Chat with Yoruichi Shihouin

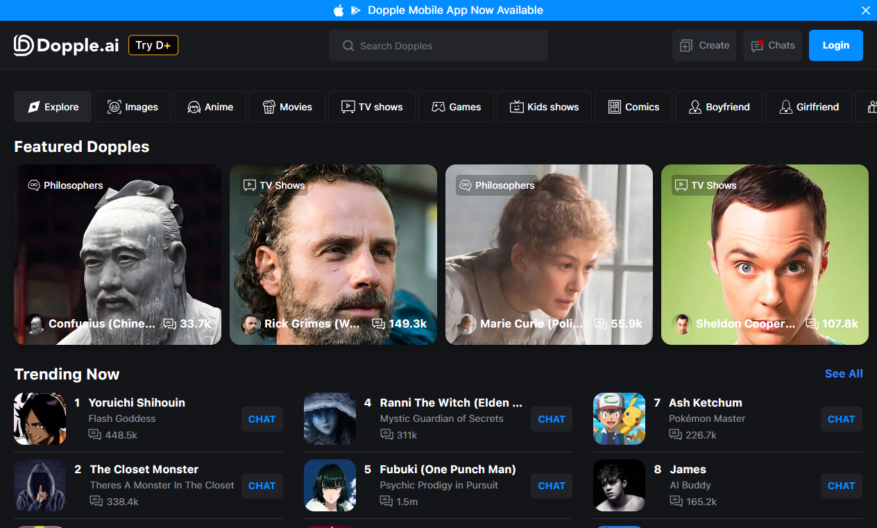pos(262,419)
